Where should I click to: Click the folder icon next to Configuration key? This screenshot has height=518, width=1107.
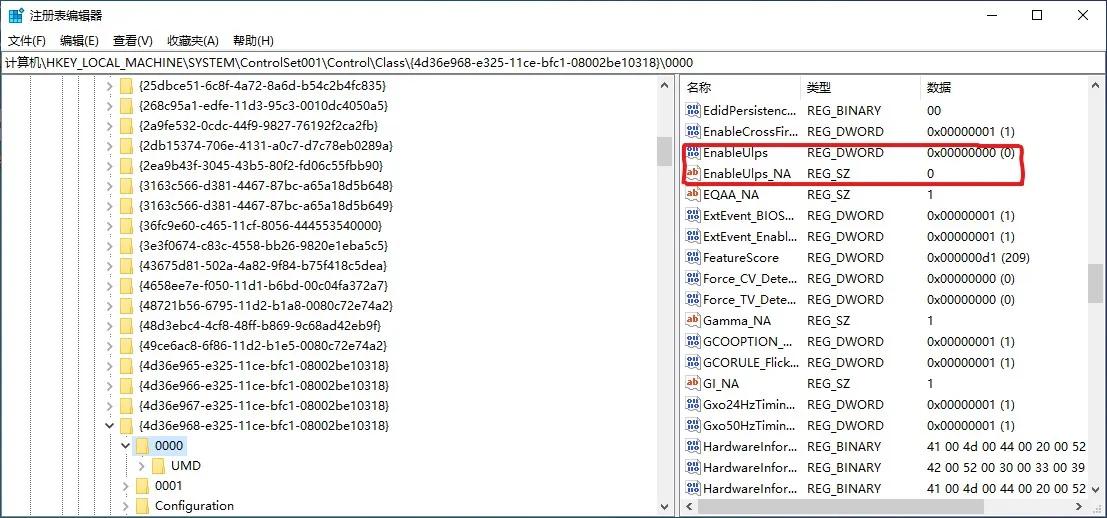144,506
